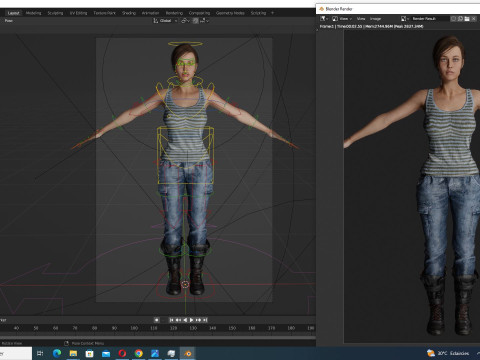Click the Blender icon on the taskbar

tap(188, 353)
